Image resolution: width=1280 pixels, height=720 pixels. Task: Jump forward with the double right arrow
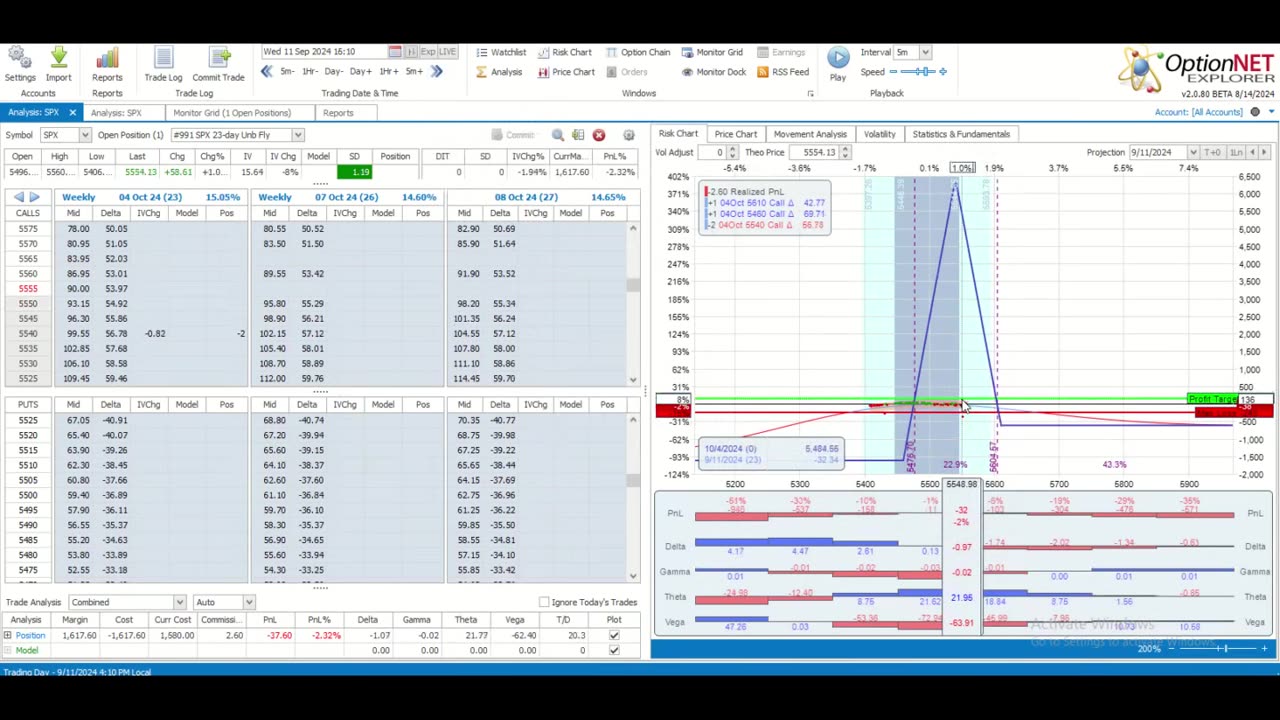click(436, 71)
